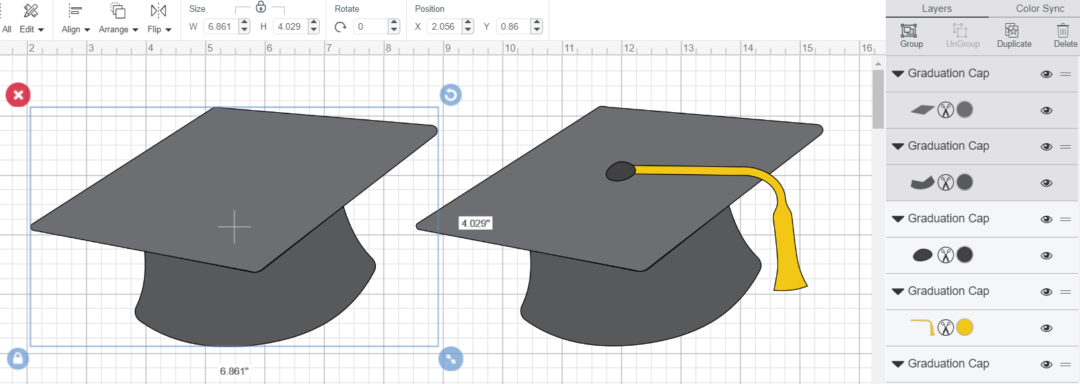The image size is (1080, 384).
Task: Collapse the group containing the yellow tassel layer
Action: click(x=897, y=291)
